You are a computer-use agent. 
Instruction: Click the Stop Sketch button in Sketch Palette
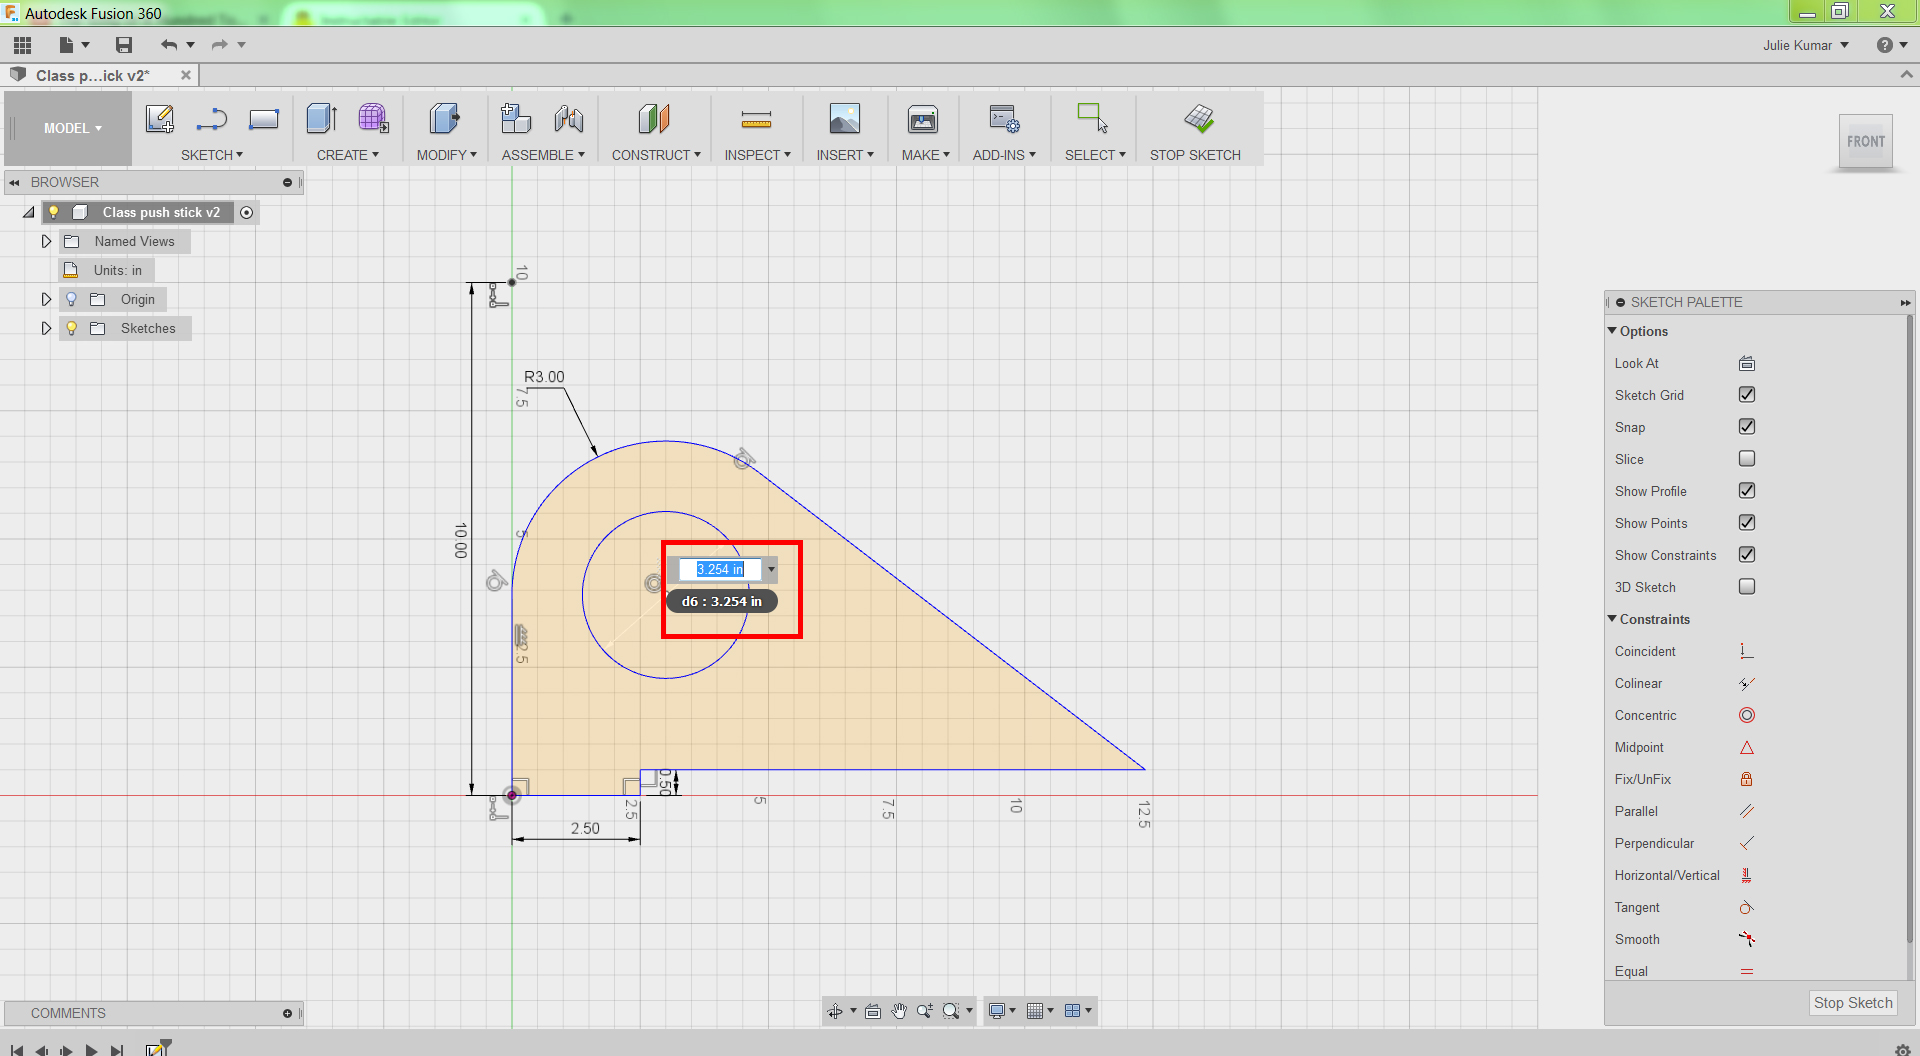coord(1853,1003)
